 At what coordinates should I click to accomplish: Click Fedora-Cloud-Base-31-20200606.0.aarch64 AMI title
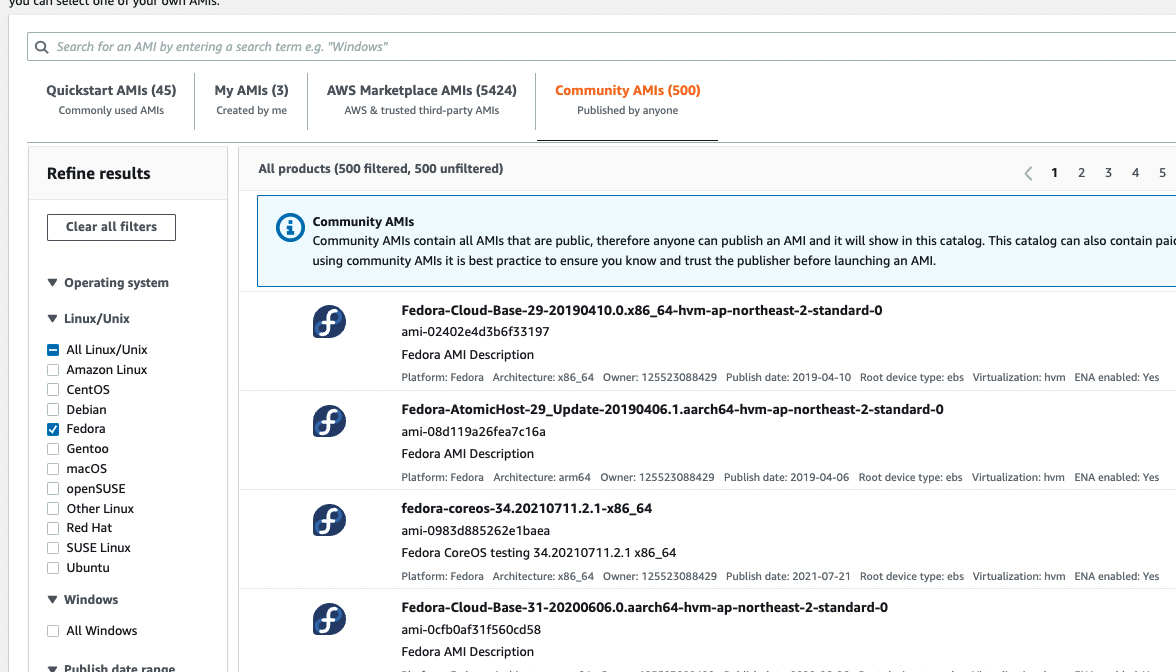pyautogui.click(x=644, y=608)
